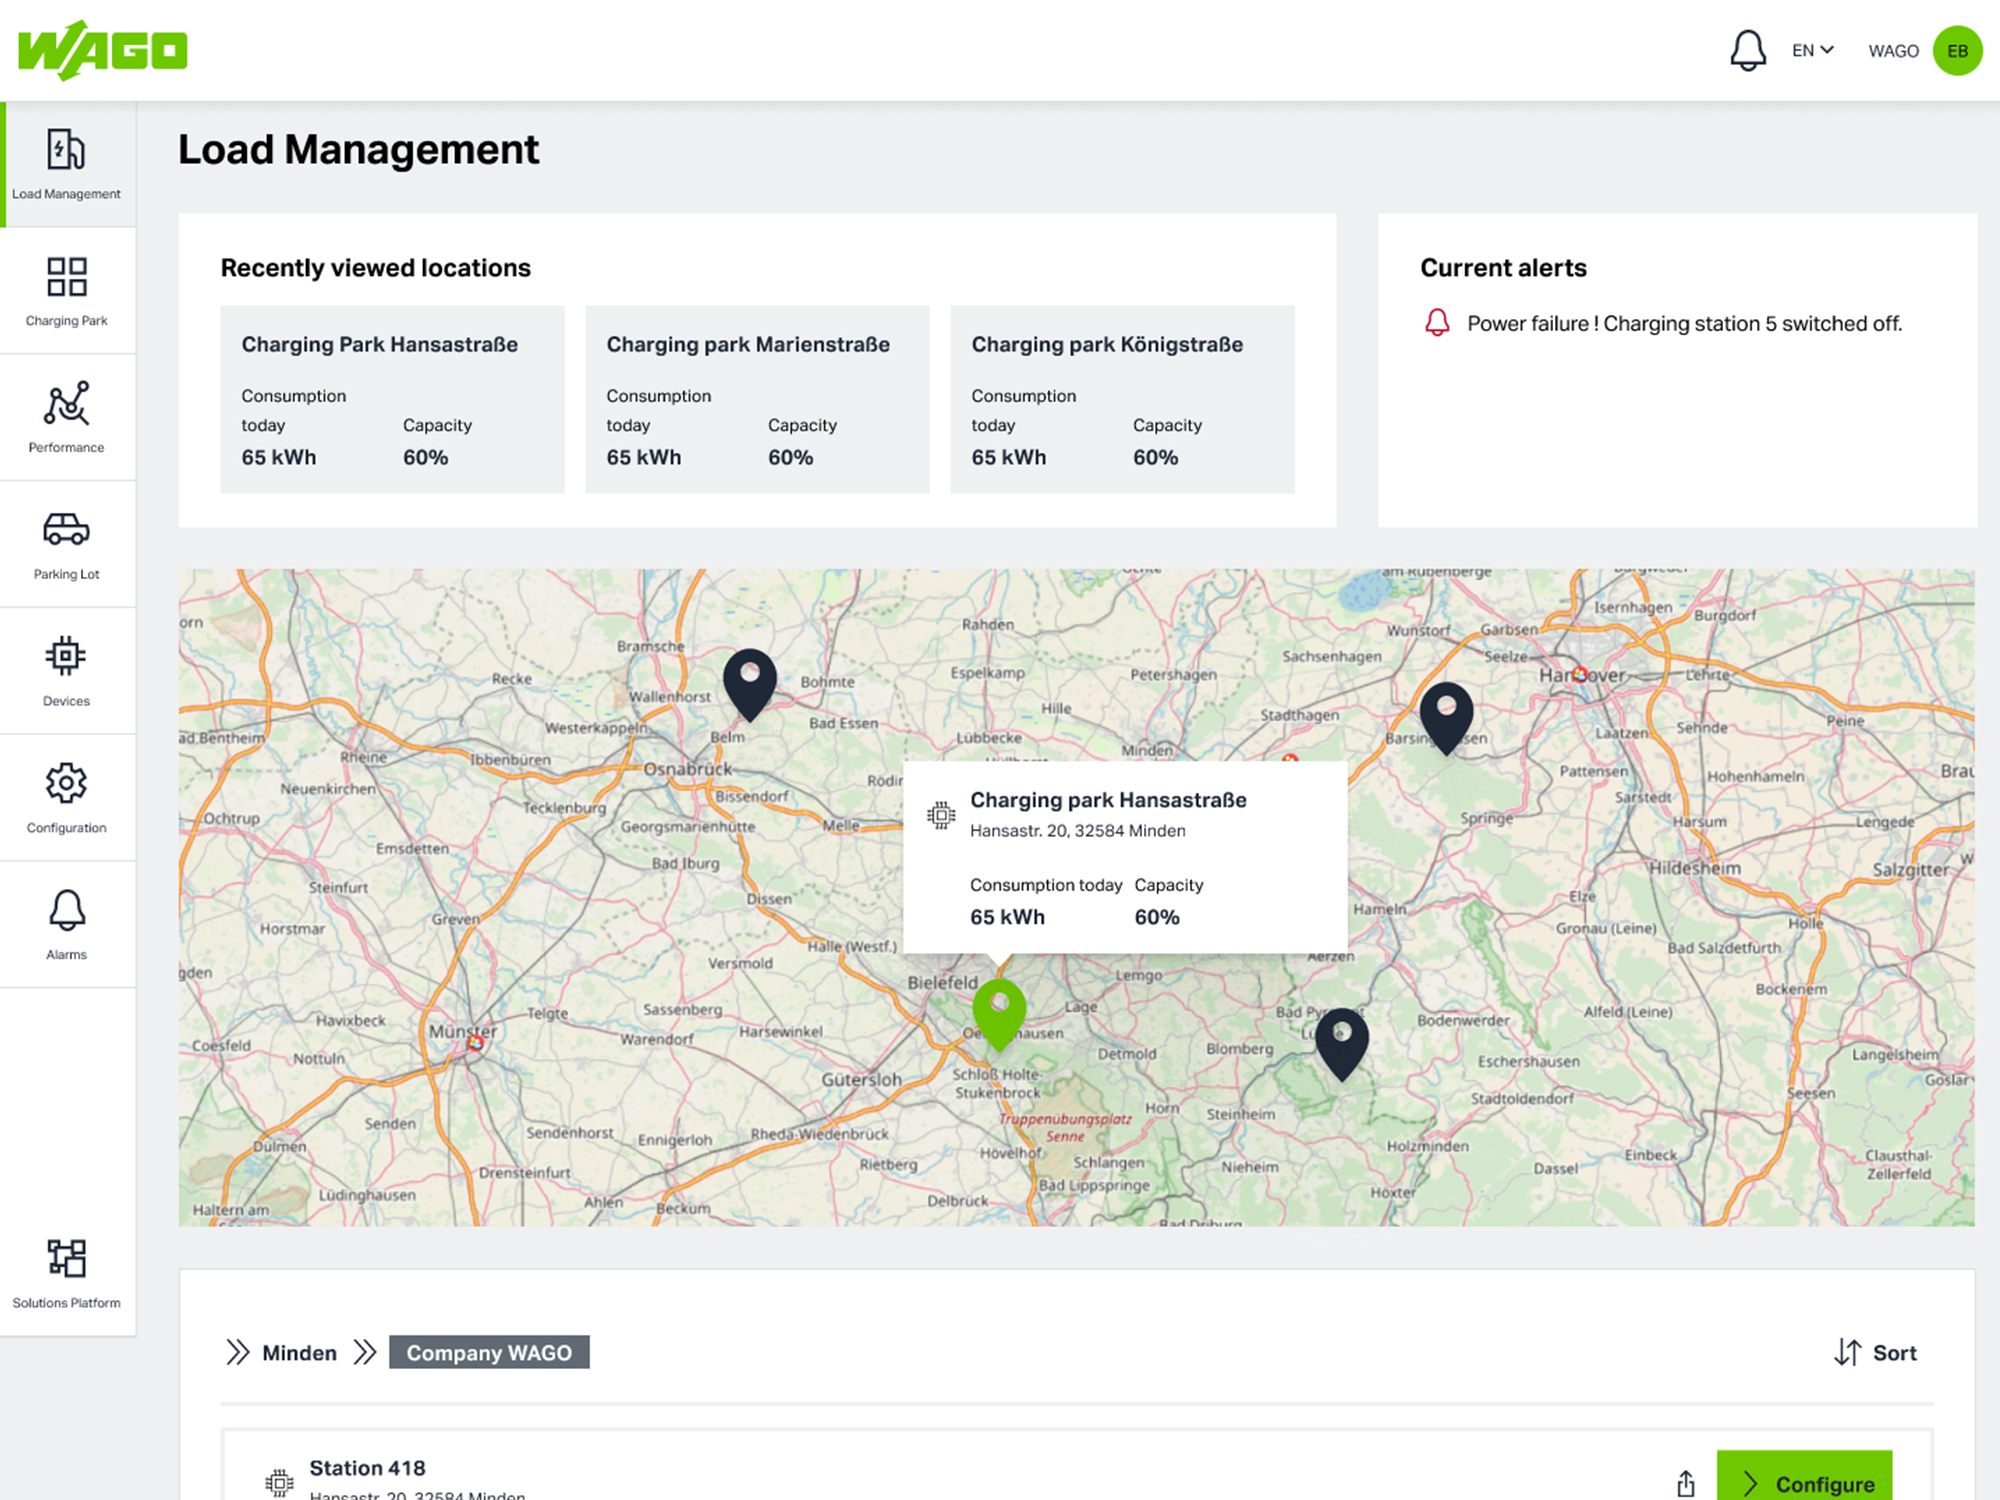Click the Sort label

(x=1894, y=1353)
